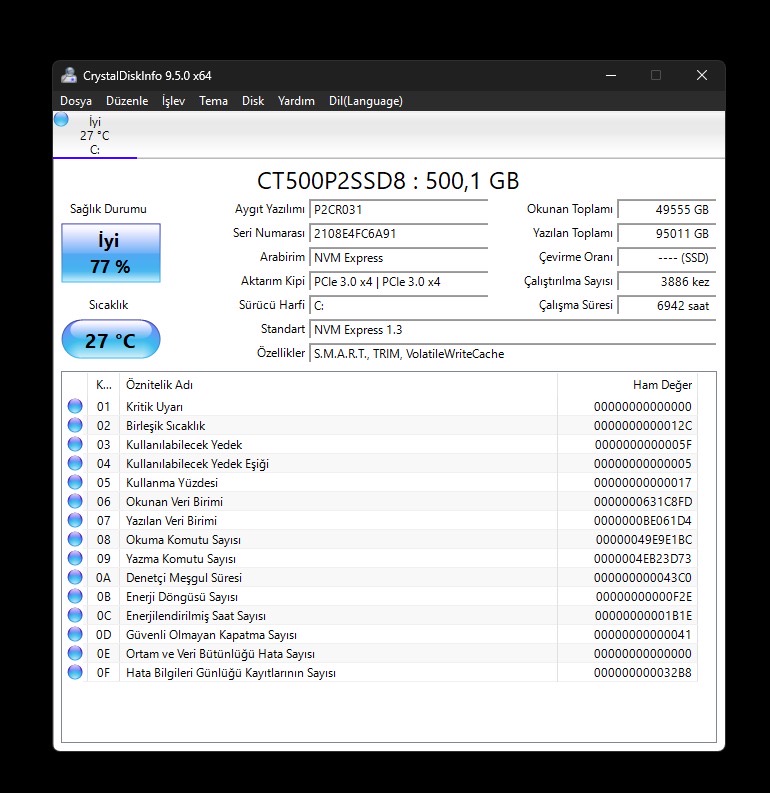Image resolution: width=770 pixels, height=793 pixels.
Task: Click status orb for Hata Bilgileri Günlüğü row
Action: (75, 672)
